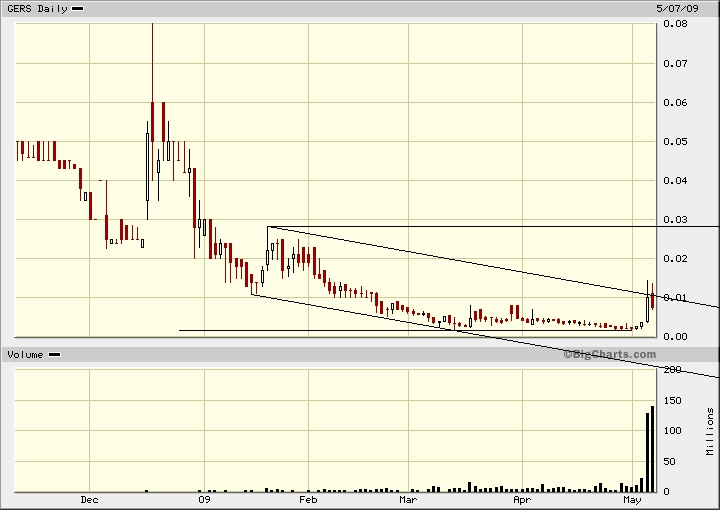Click the 0.03 price axis label
The width and height of the screenshot is (720, 510).
pos(675,219)
